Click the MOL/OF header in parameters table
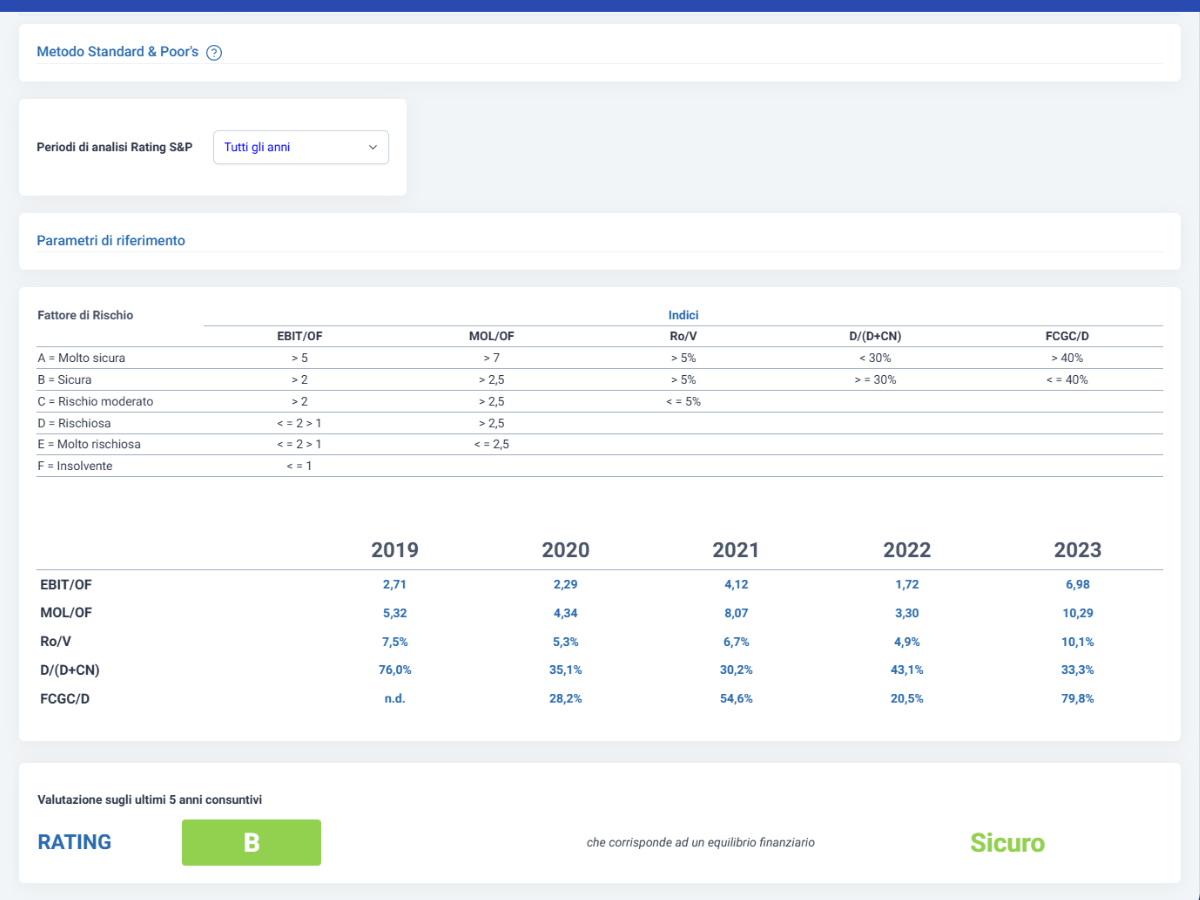 pyautogui.click(x=491, y=336)
